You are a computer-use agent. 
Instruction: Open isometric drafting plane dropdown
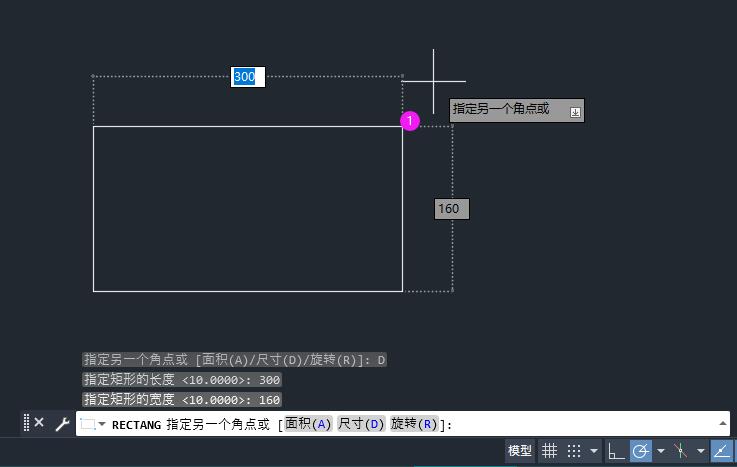point(701,451)
